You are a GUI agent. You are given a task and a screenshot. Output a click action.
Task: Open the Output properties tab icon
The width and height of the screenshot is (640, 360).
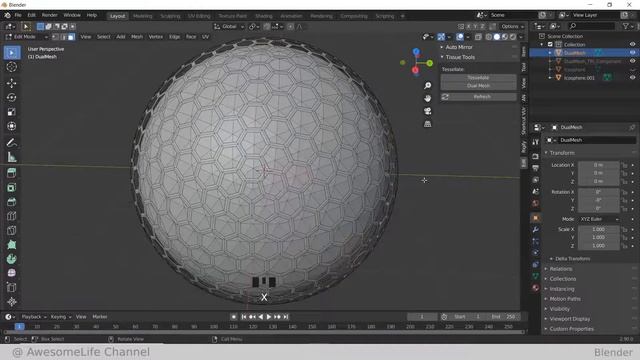coord(536,168)
